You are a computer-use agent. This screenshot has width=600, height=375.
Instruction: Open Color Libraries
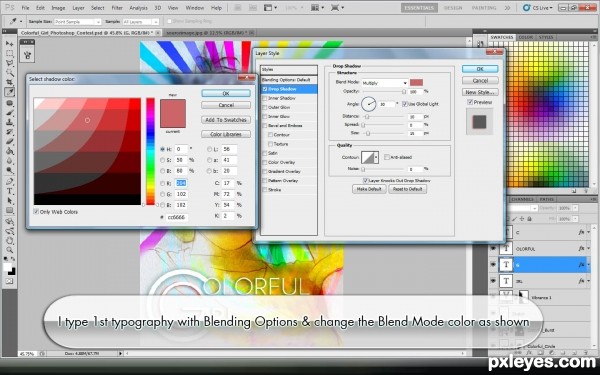[226, 134]
